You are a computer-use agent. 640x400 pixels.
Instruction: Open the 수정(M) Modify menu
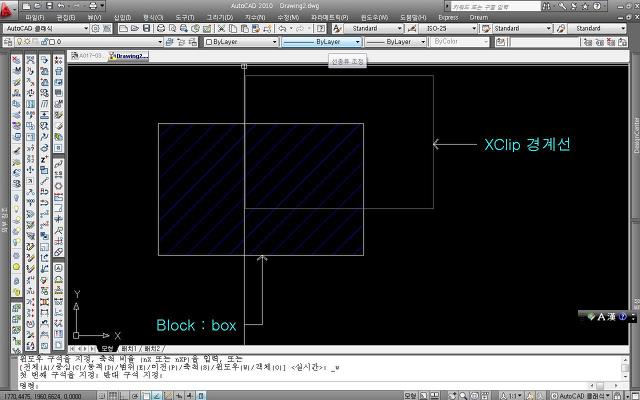288,17
